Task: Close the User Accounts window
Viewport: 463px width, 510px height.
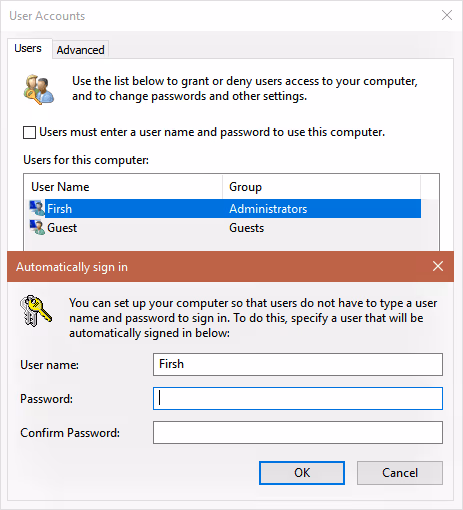Action: coord(447,15)
